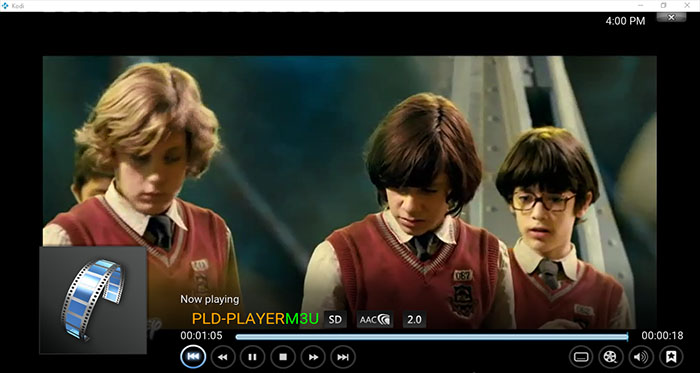Click the seek bar end marker
The height and width of the screenshot is (373, 700).
click(627, 337)
